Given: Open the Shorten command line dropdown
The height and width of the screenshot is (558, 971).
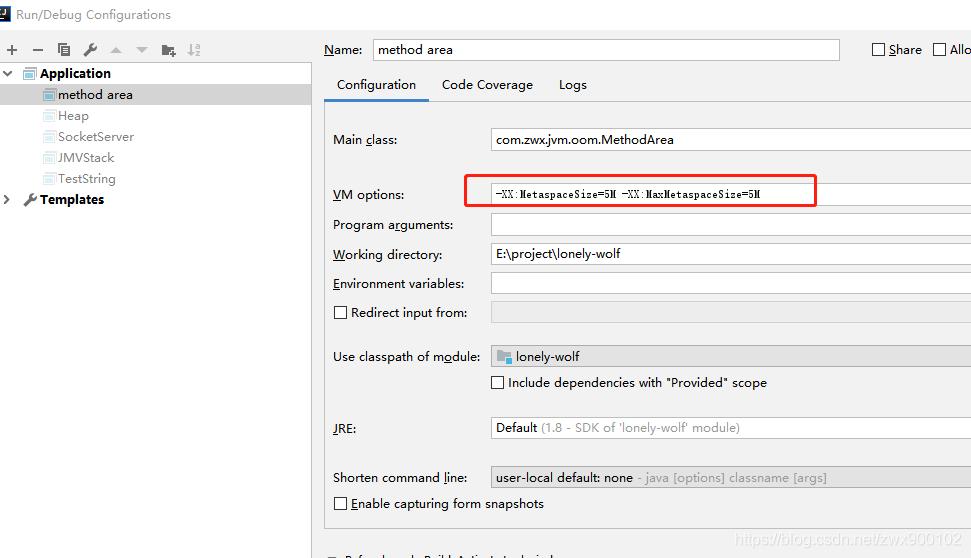Looking at the screenshot, I should click(x=730, y=478).
